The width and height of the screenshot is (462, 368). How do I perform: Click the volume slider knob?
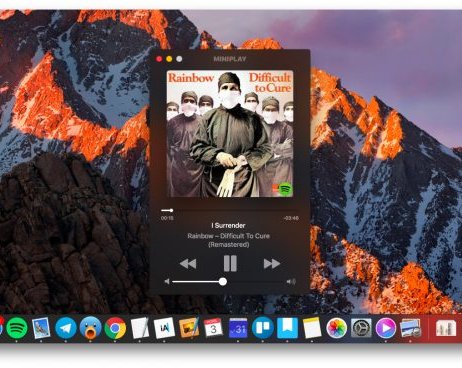tap(223, 282)
